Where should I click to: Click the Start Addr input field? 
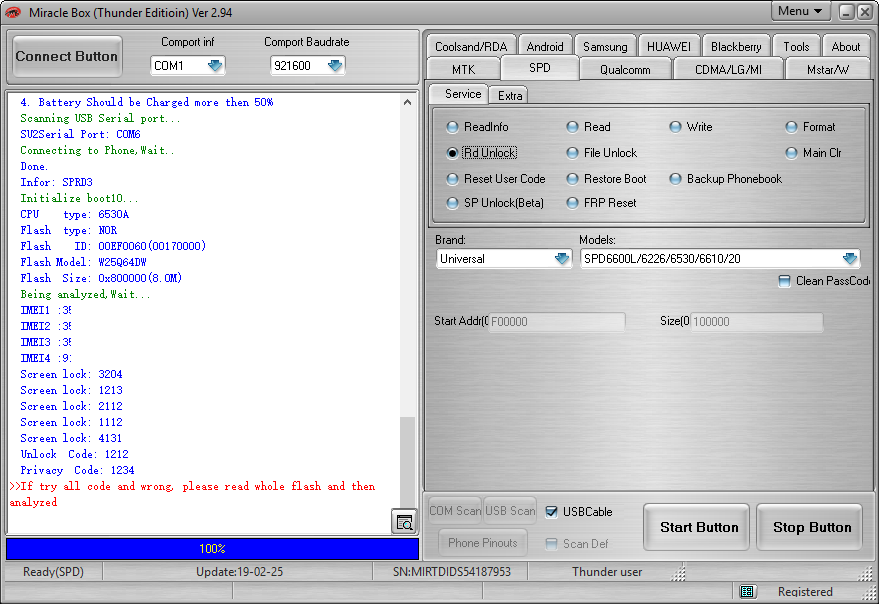coord(557,321)
